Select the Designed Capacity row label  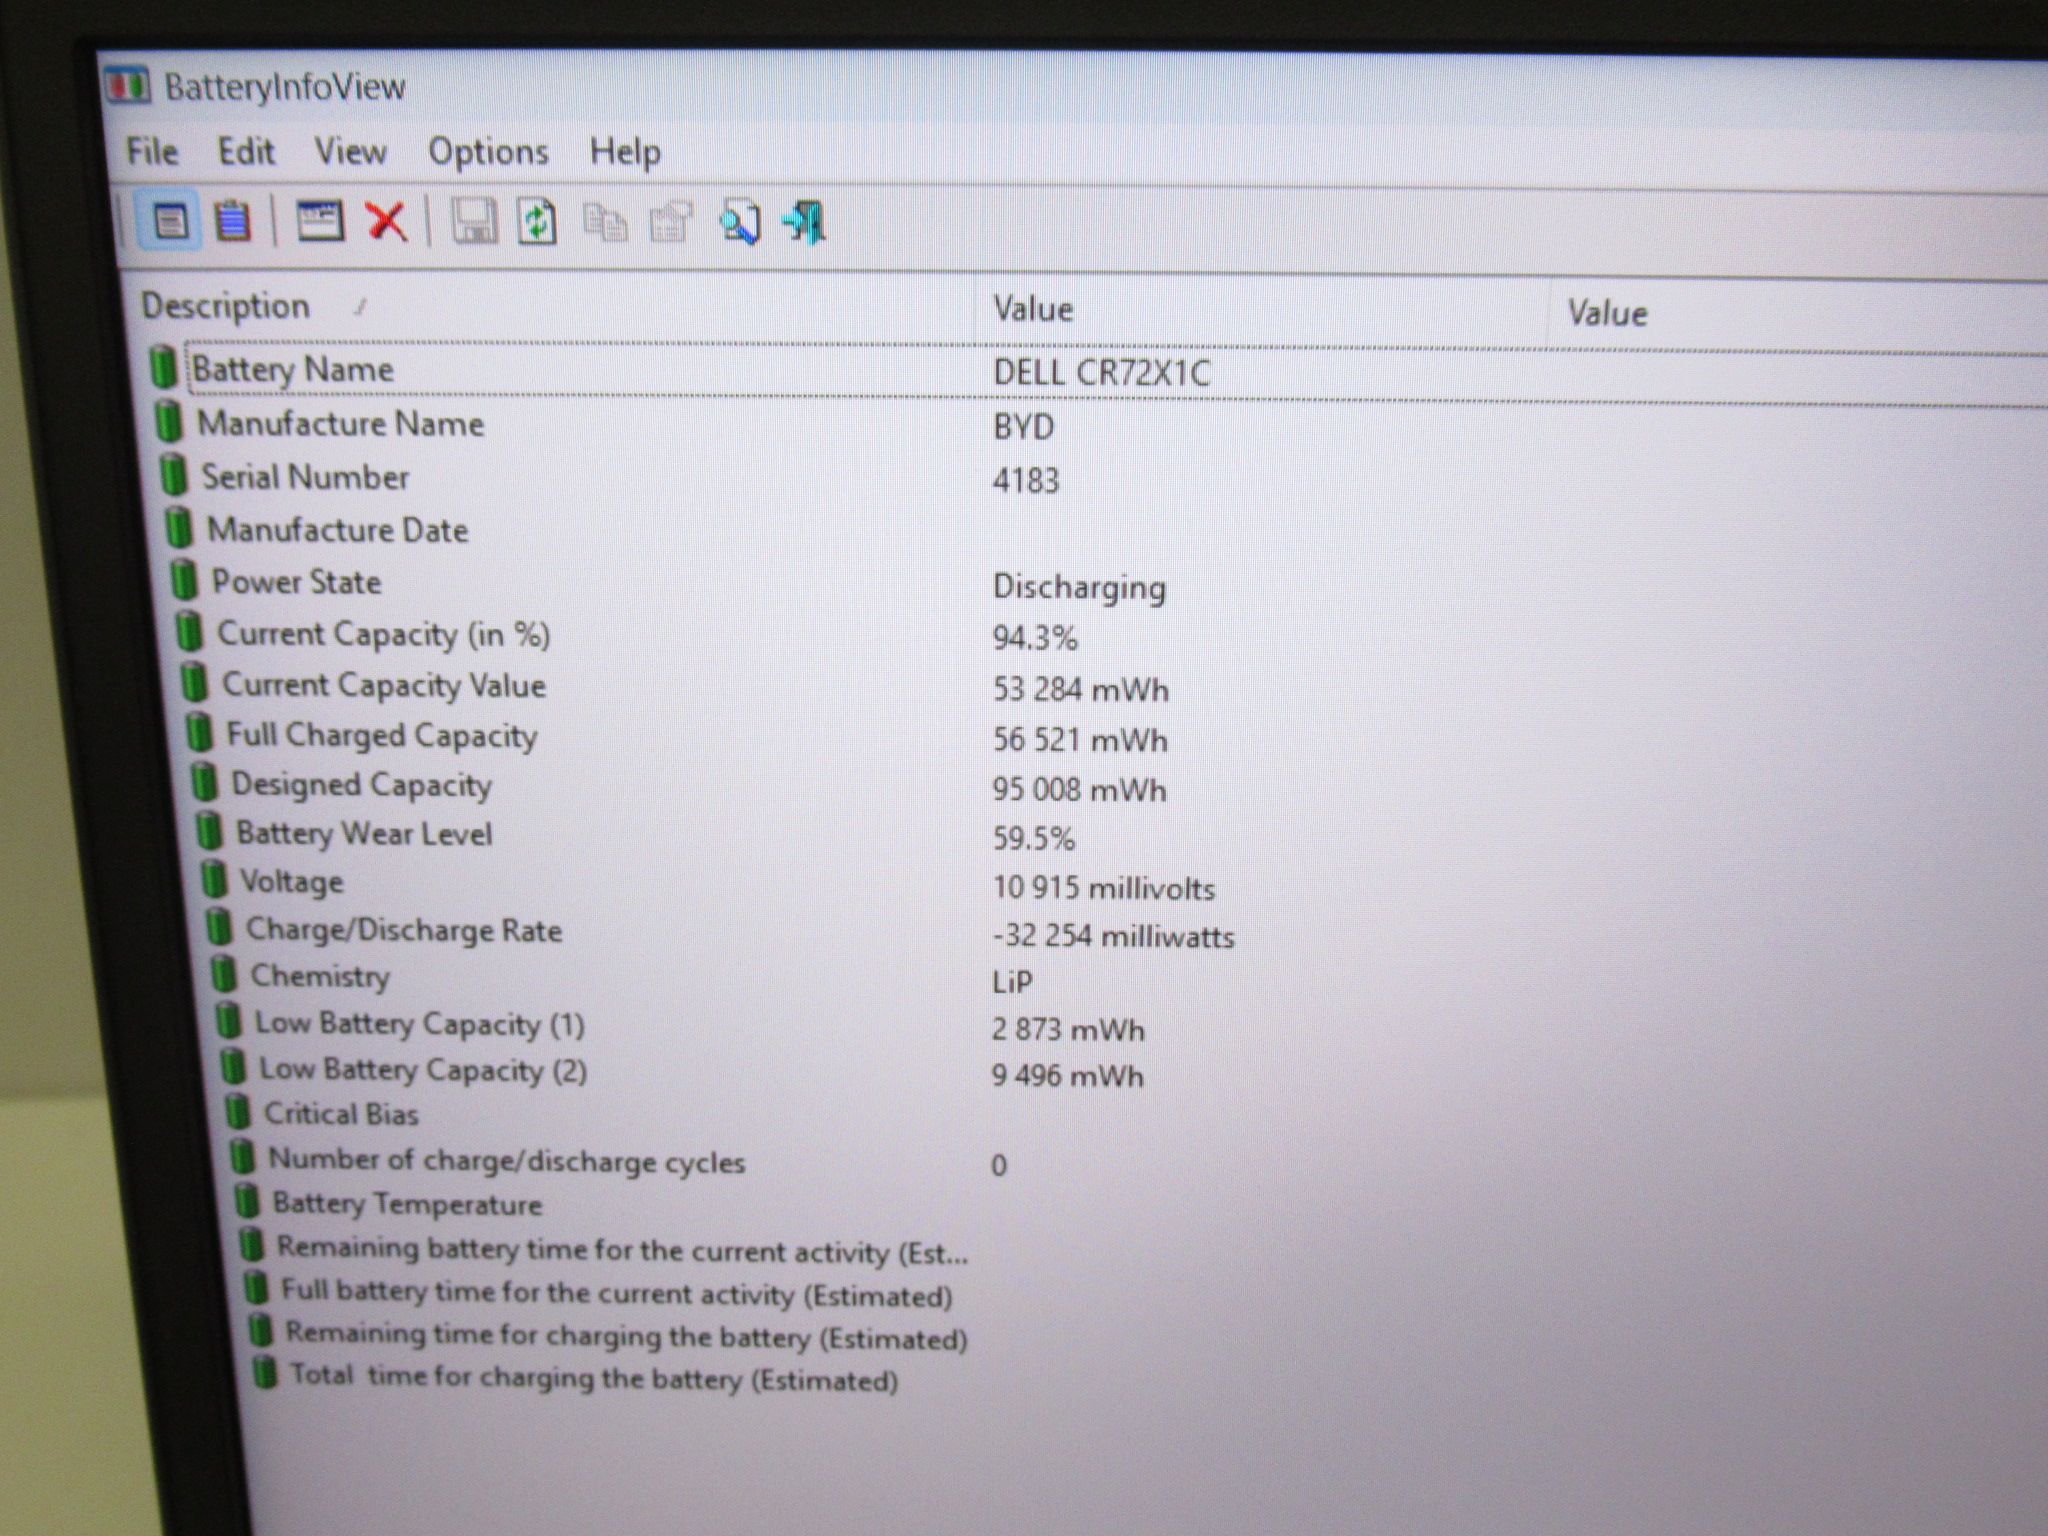[362, 784]
